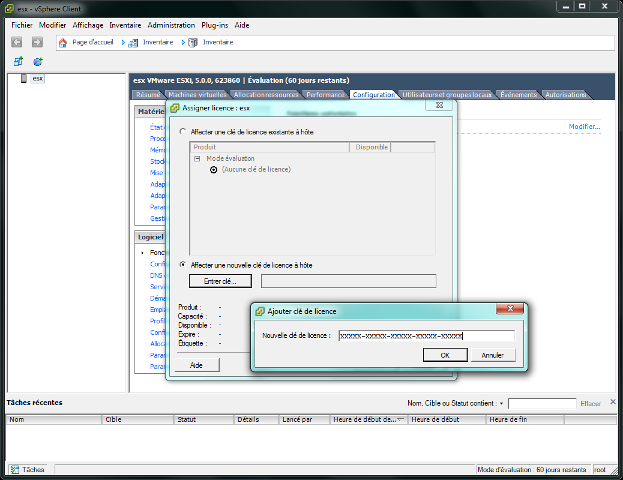Click the read-only license key field
The image size is (623, 480).
tap(348, 281)
